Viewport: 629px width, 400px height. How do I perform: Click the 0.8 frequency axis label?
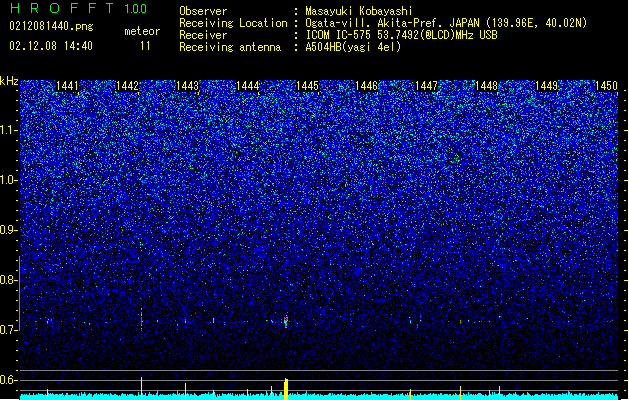(8, 280)
